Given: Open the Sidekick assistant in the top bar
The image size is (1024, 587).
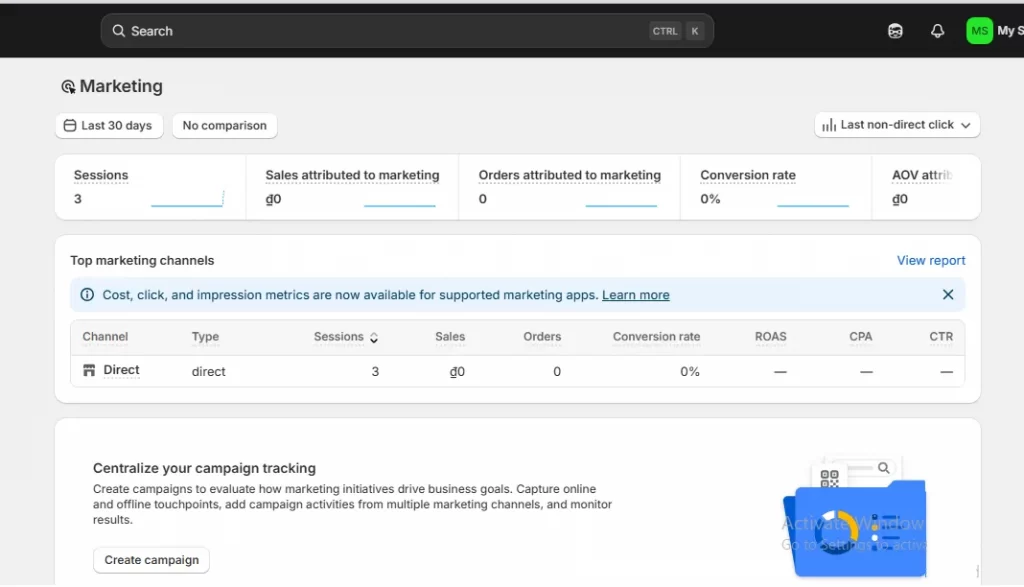Looking at the screenshot, I should point(895,30).
